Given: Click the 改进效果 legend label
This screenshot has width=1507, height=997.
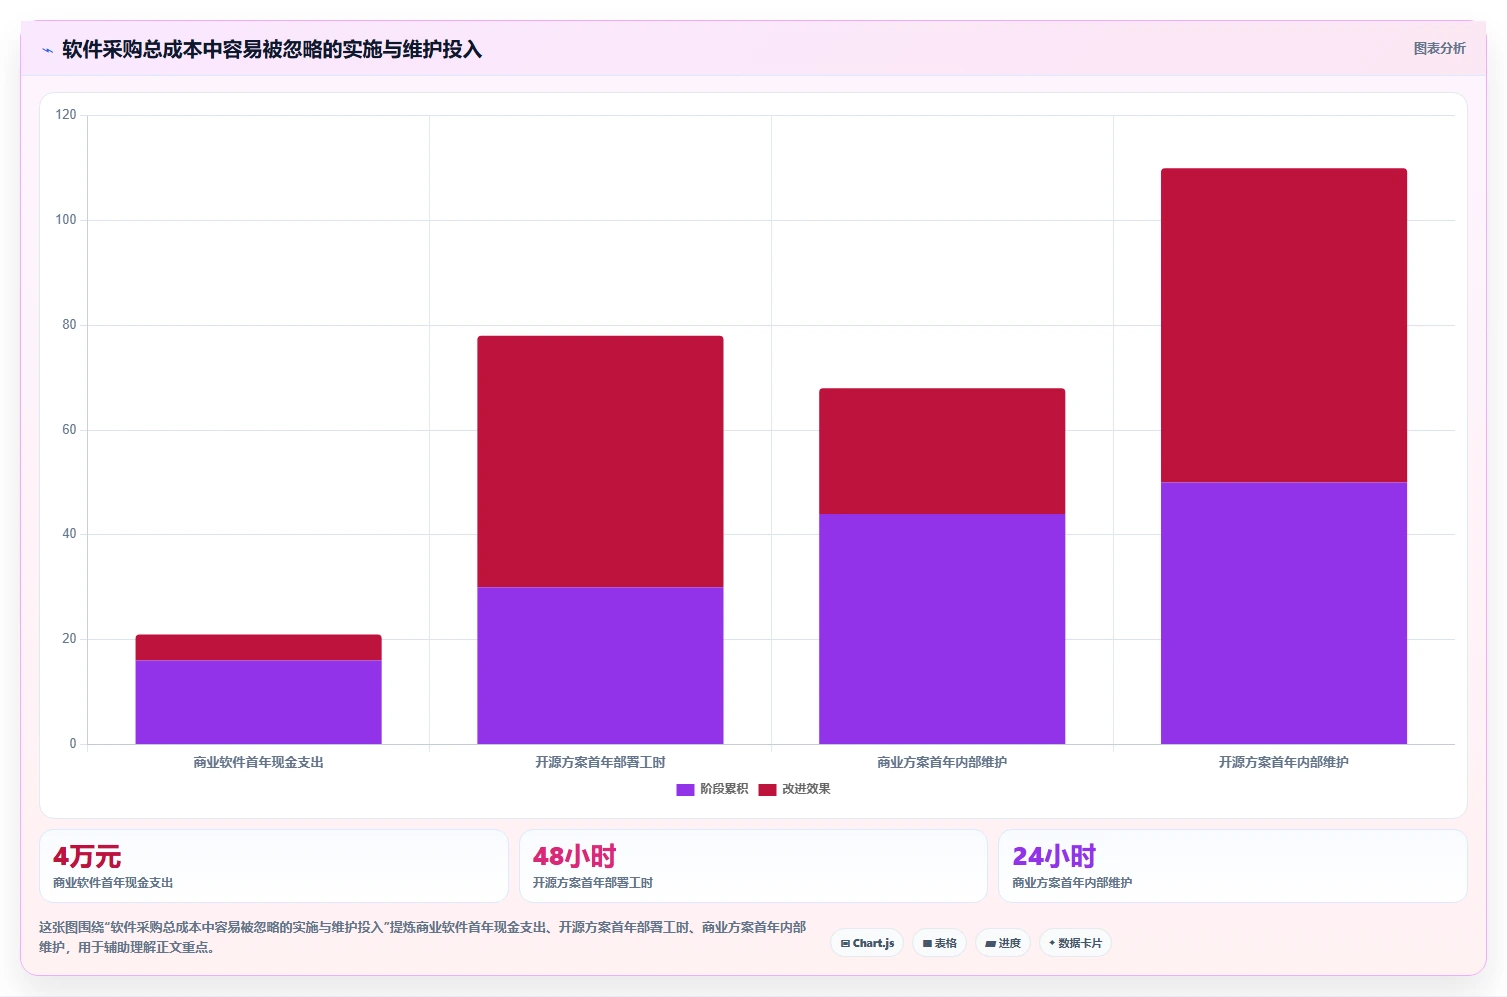Looking at the screenshot, I should (806, 789).
